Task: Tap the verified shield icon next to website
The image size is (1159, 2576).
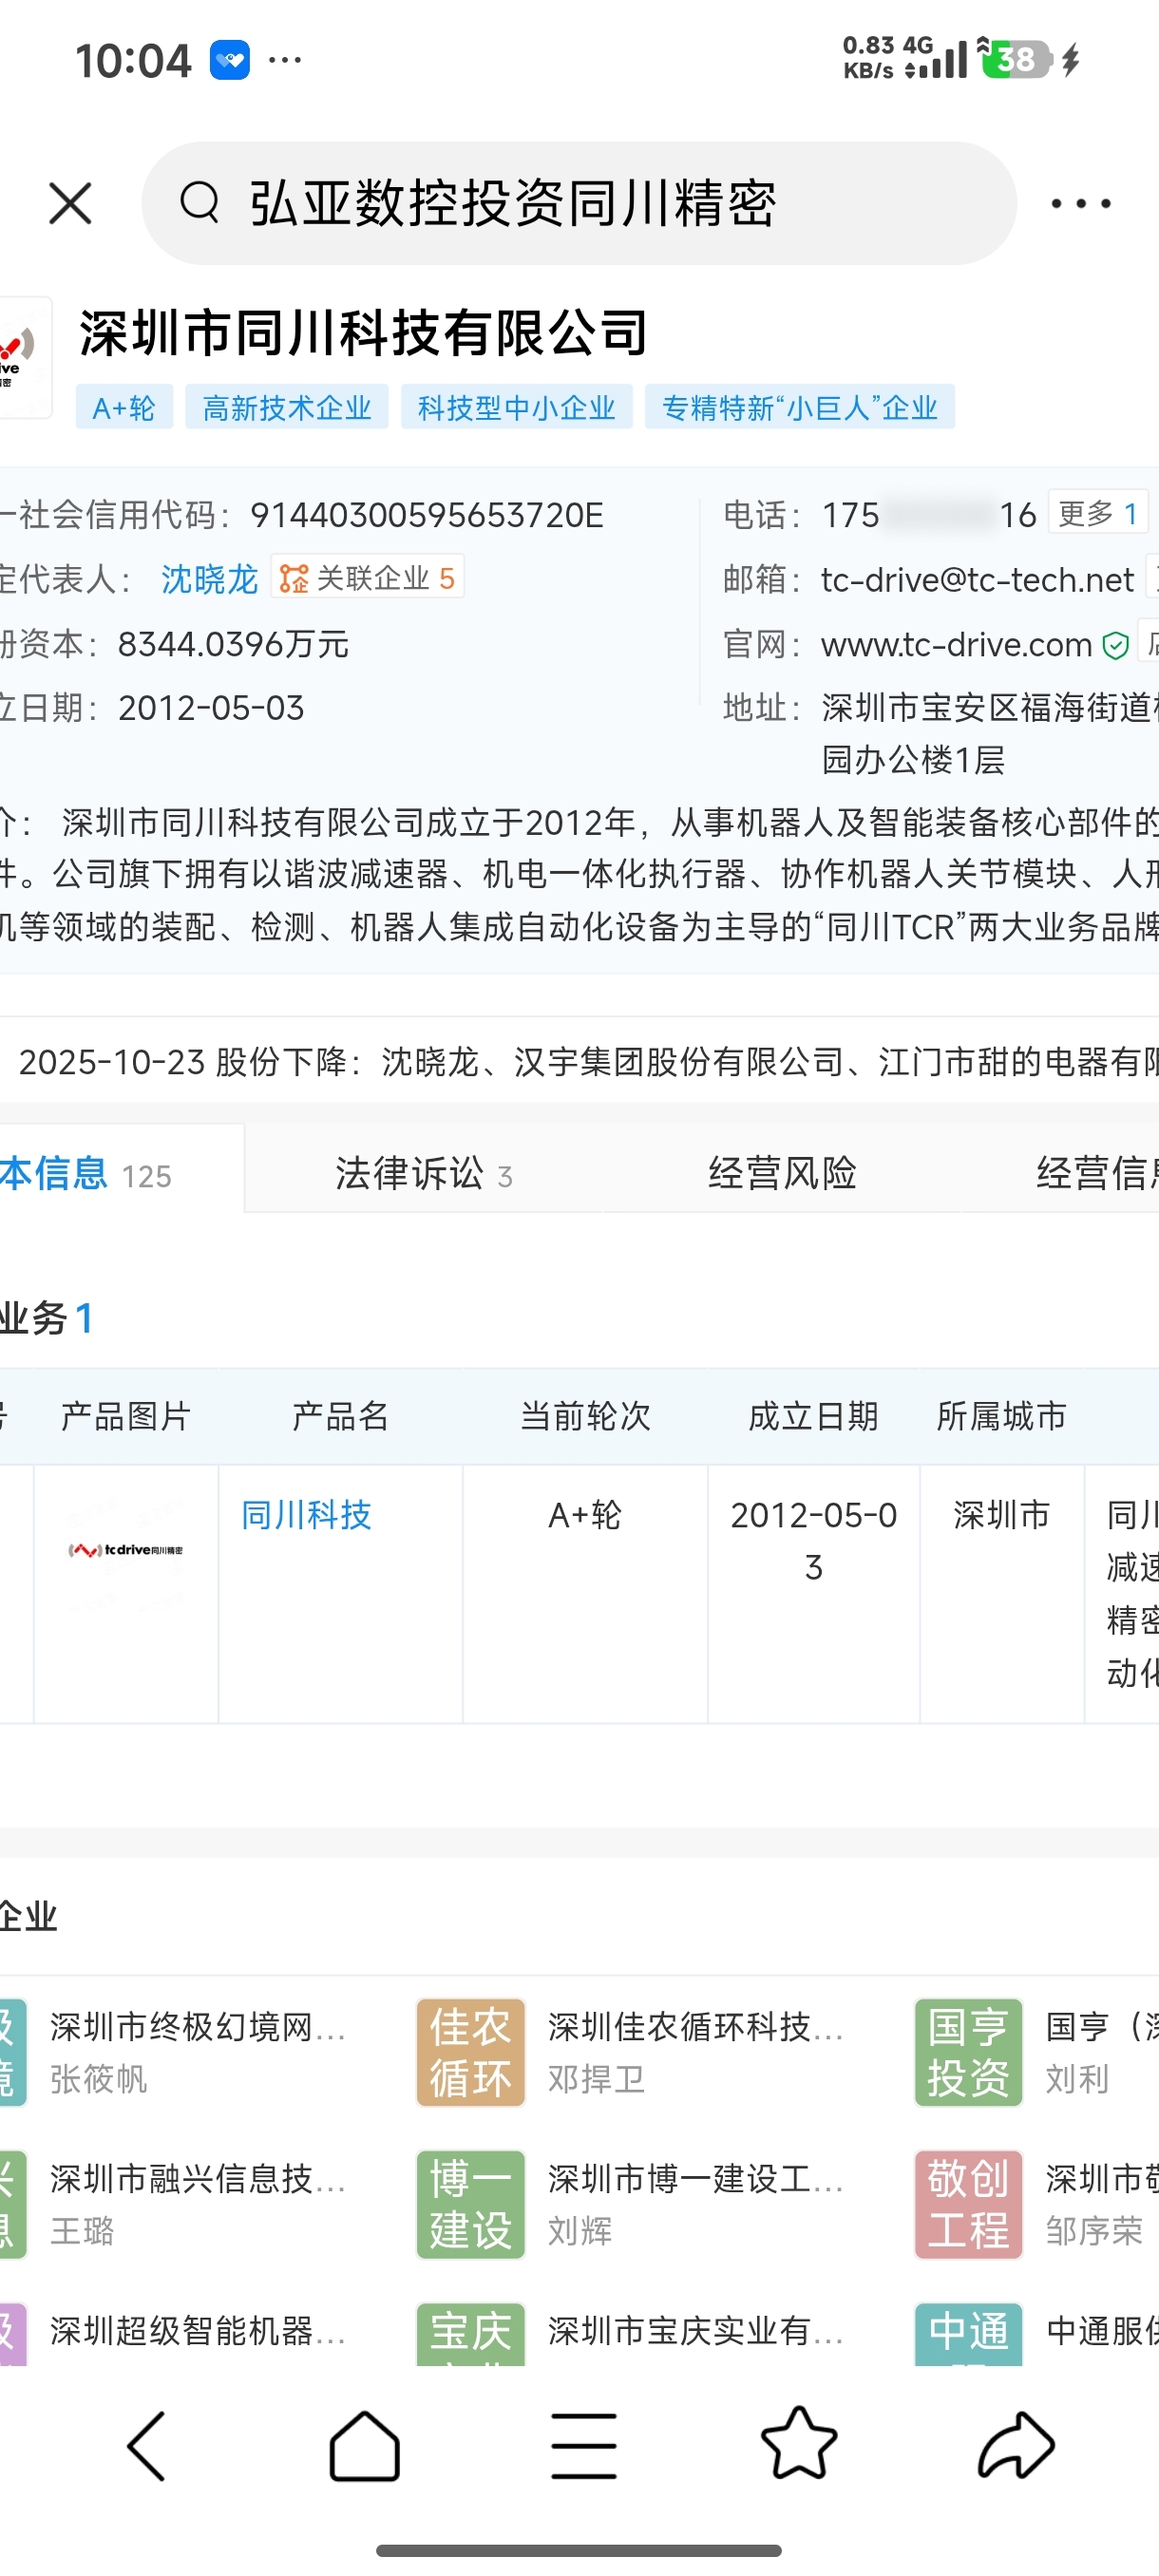Action: tap(1116, 645)
